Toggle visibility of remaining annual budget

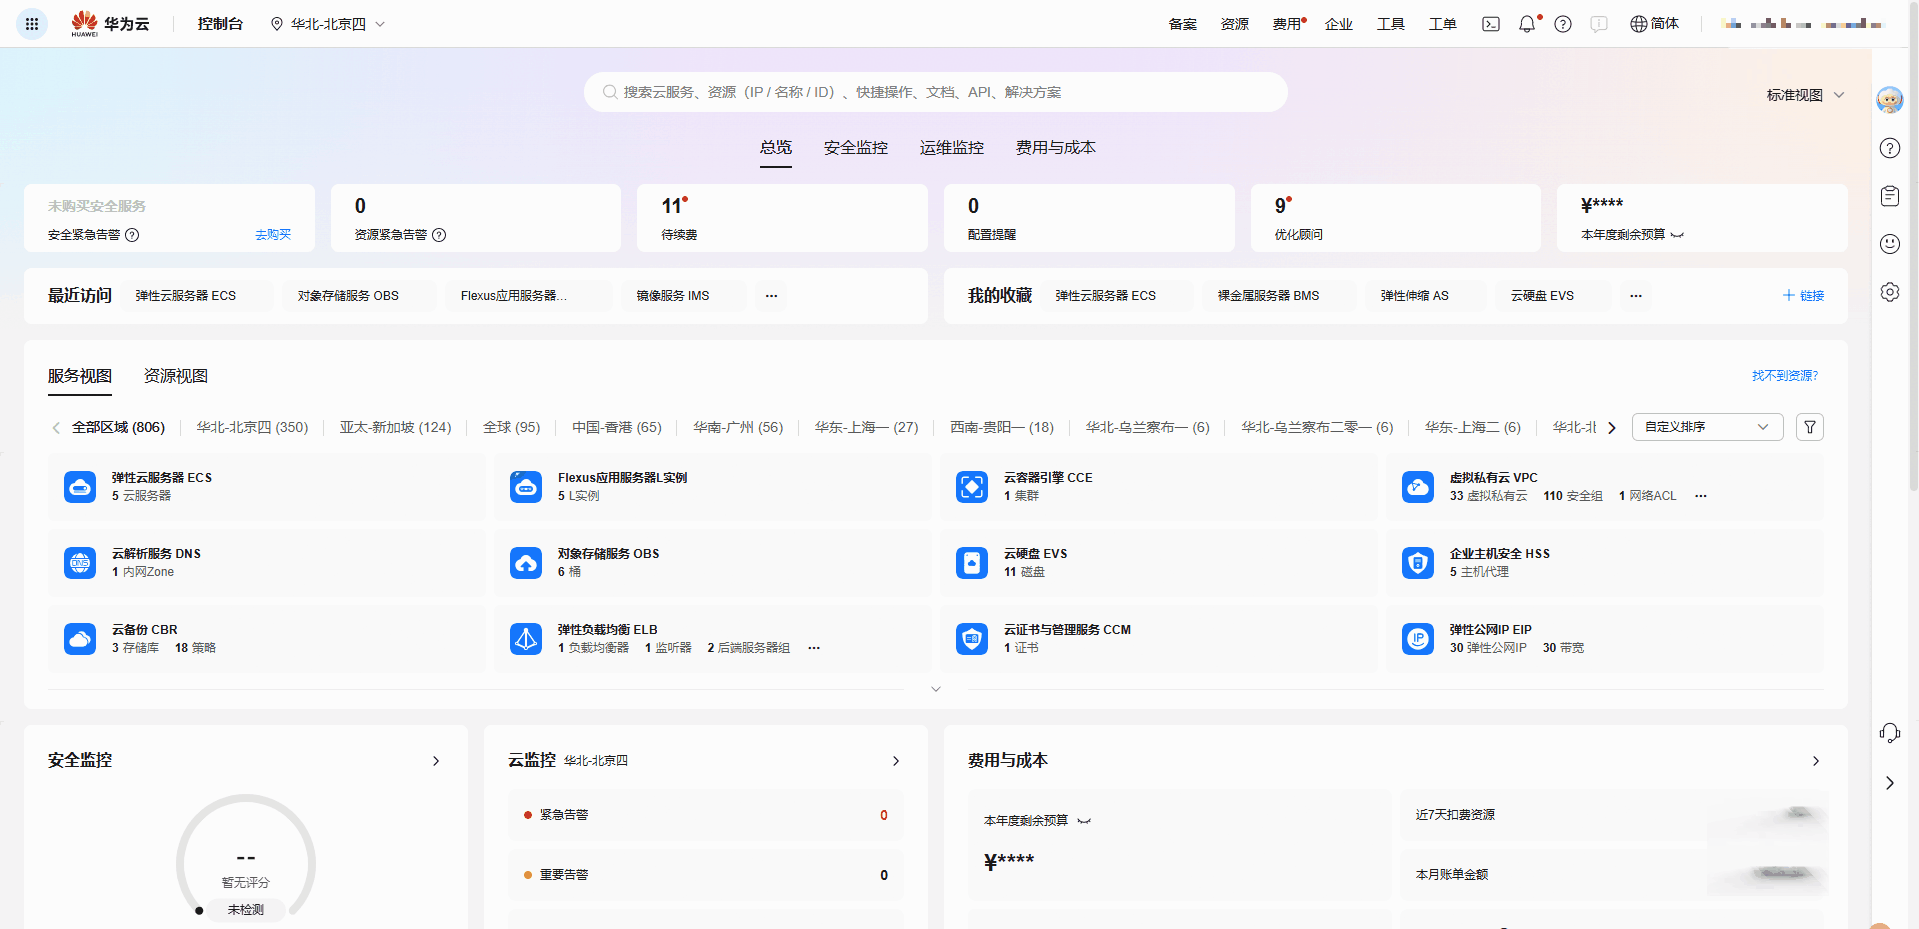[x=1677, y=235]
